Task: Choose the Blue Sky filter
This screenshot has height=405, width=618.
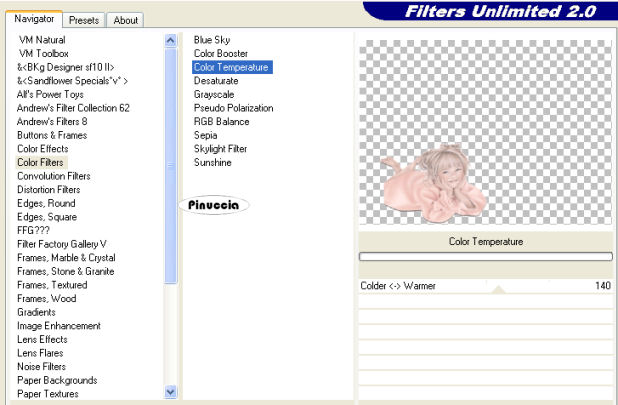Action: (x=212, y=40)
